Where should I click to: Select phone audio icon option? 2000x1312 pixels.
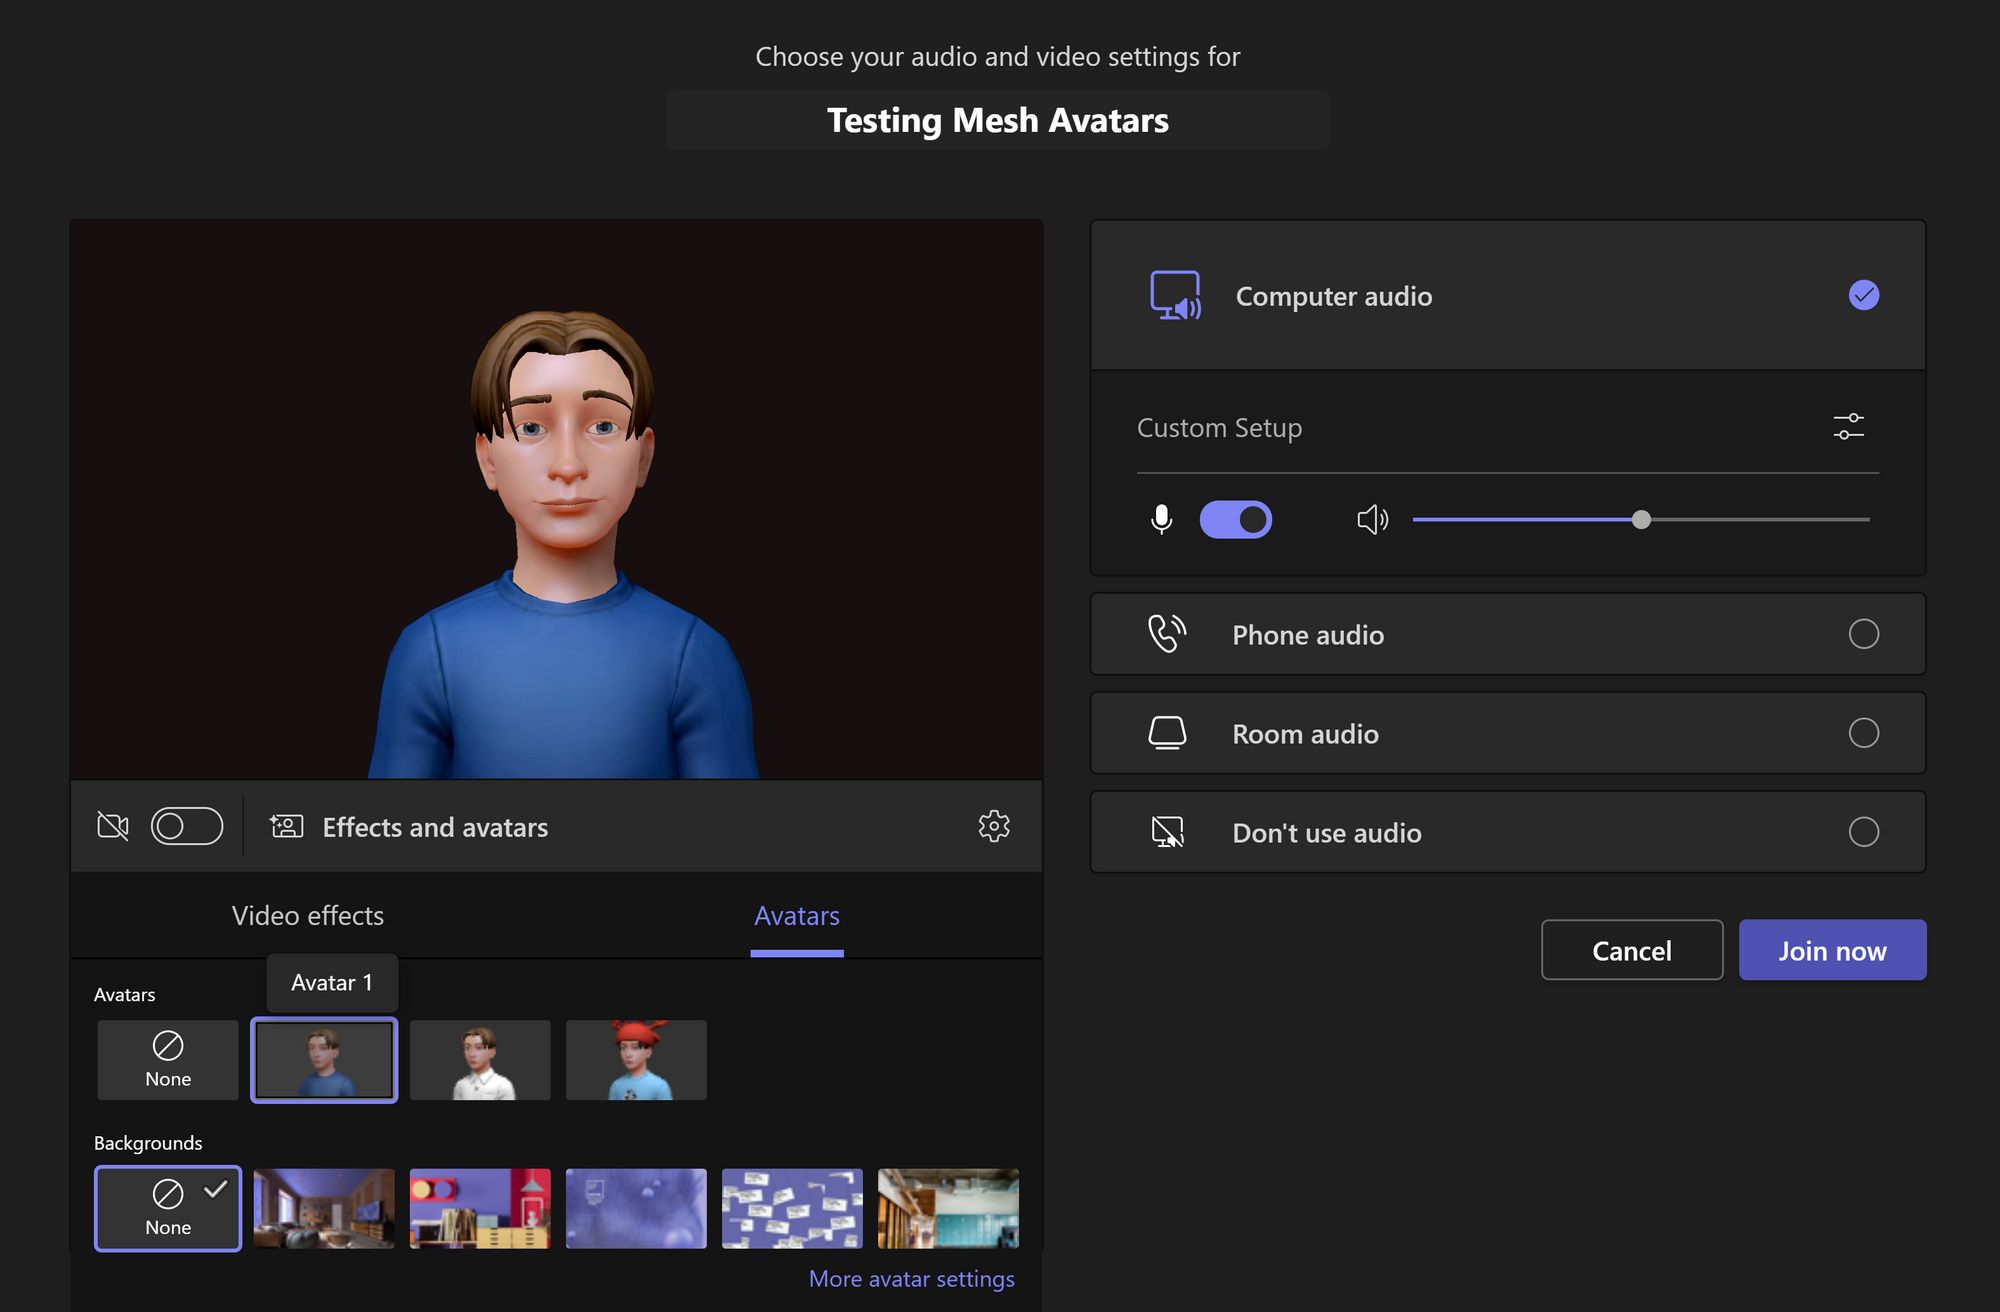tap(1167, 633)
